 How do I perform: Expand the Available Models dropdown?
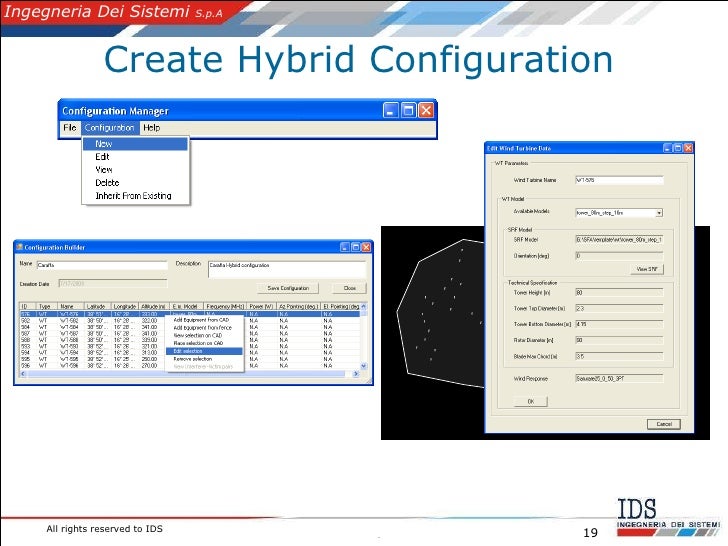click(659, 213)
